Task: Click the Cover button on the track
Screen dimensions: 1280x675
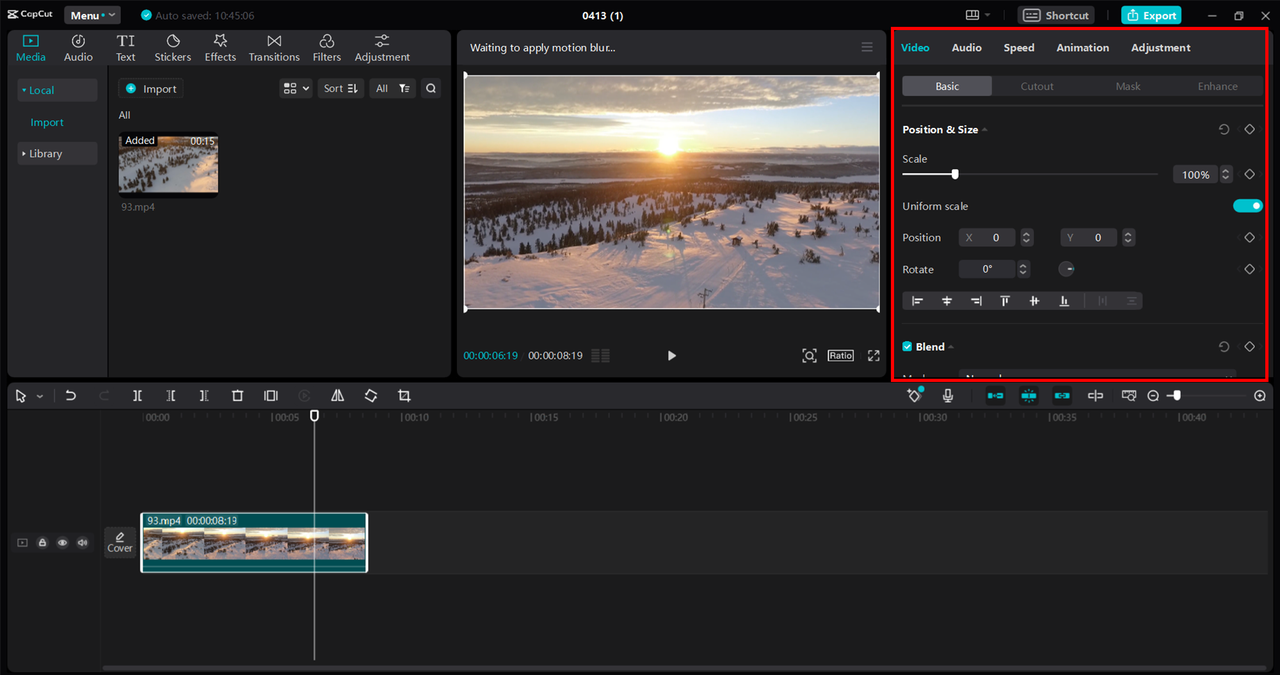Action: (x=120, y=542)
